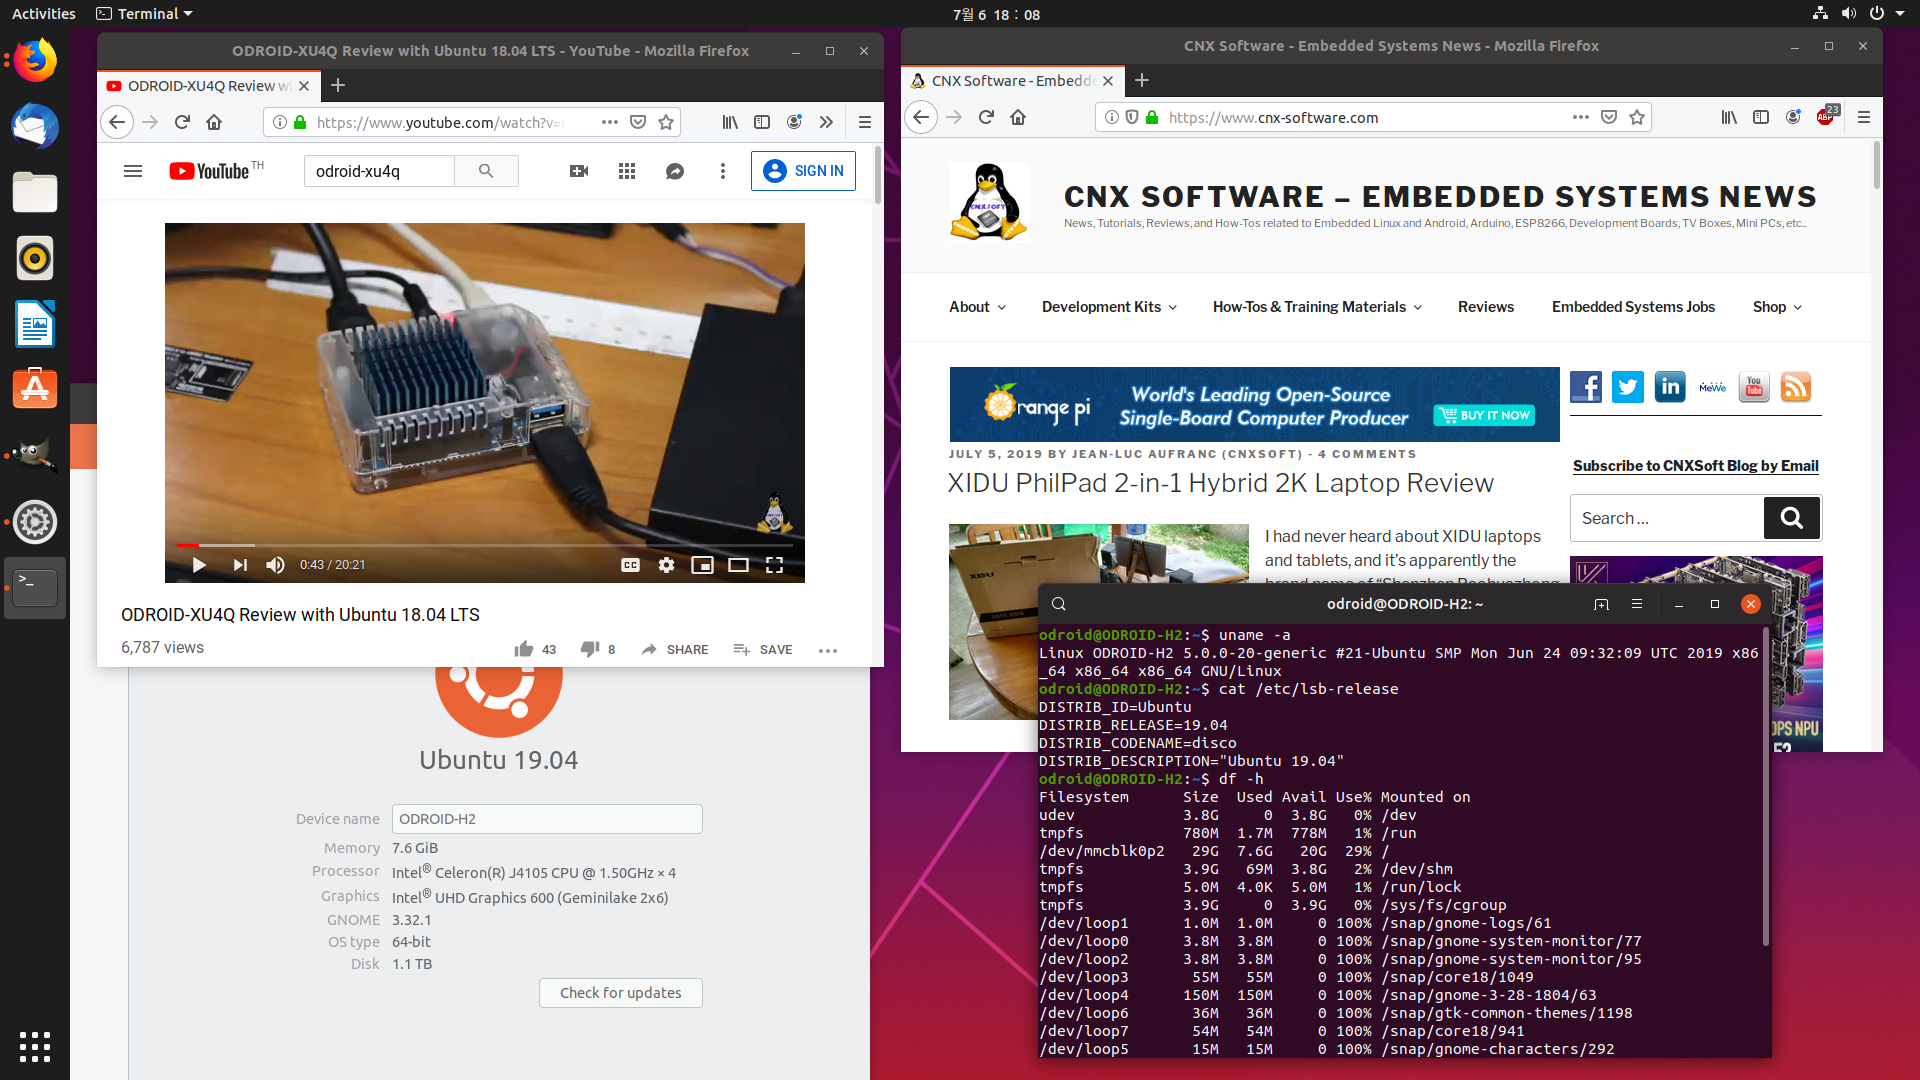Open CNX Software Facebook page icon
The width and height of the screenshot is (1920, 1080).
click(1586, 387)
